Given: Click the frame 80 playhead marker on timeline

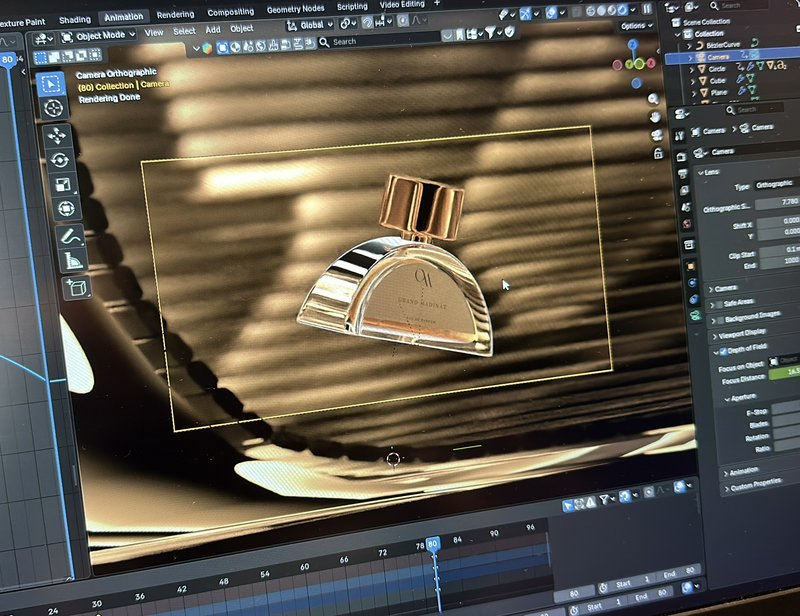Looking at the screenshot, I should tap(433, 544).
